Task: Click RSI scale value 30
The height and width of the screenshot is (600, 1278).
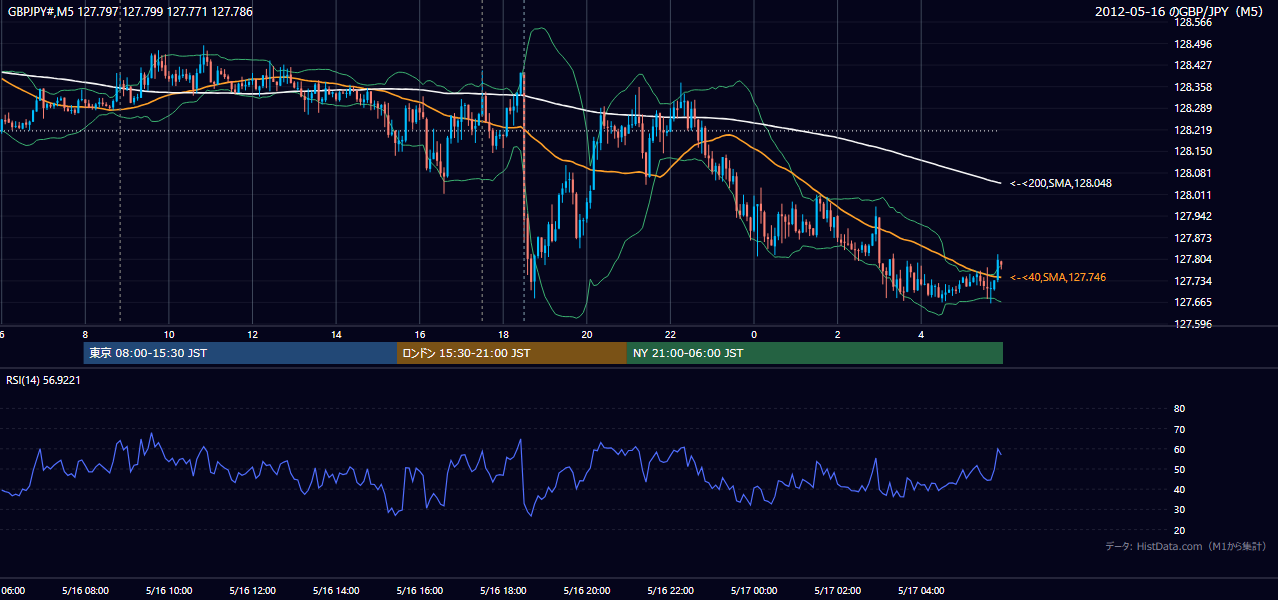Action: click(x=1179, y=510)
